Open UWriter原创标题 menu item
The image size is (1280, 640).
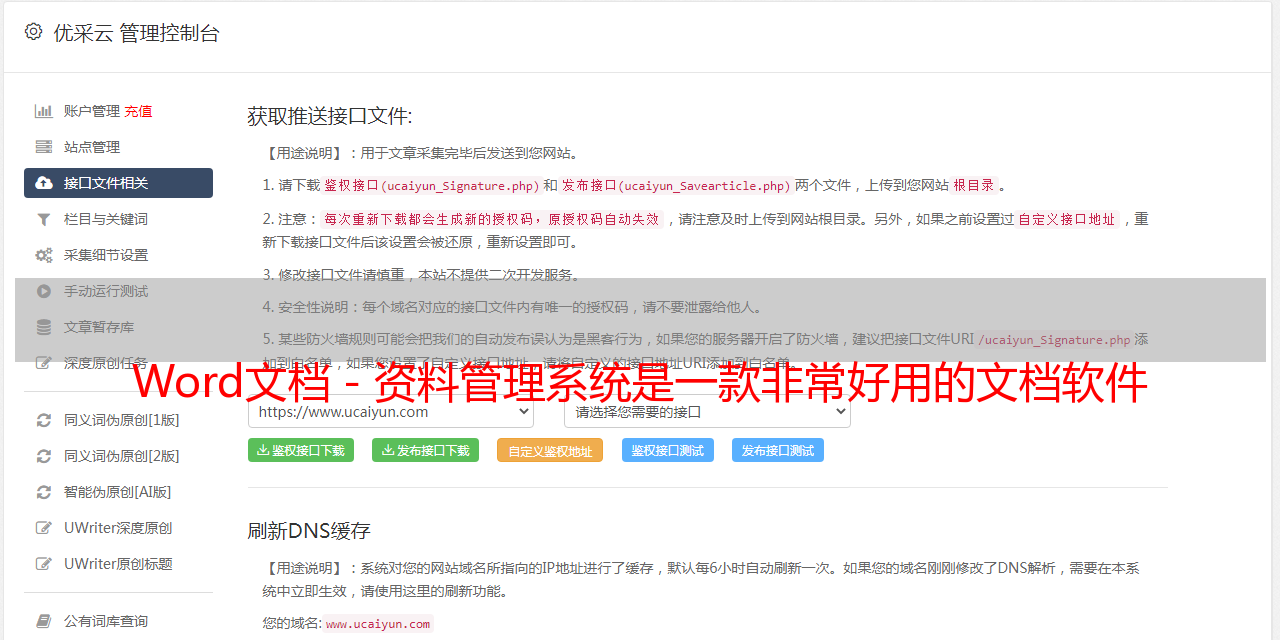click(118, 564)
